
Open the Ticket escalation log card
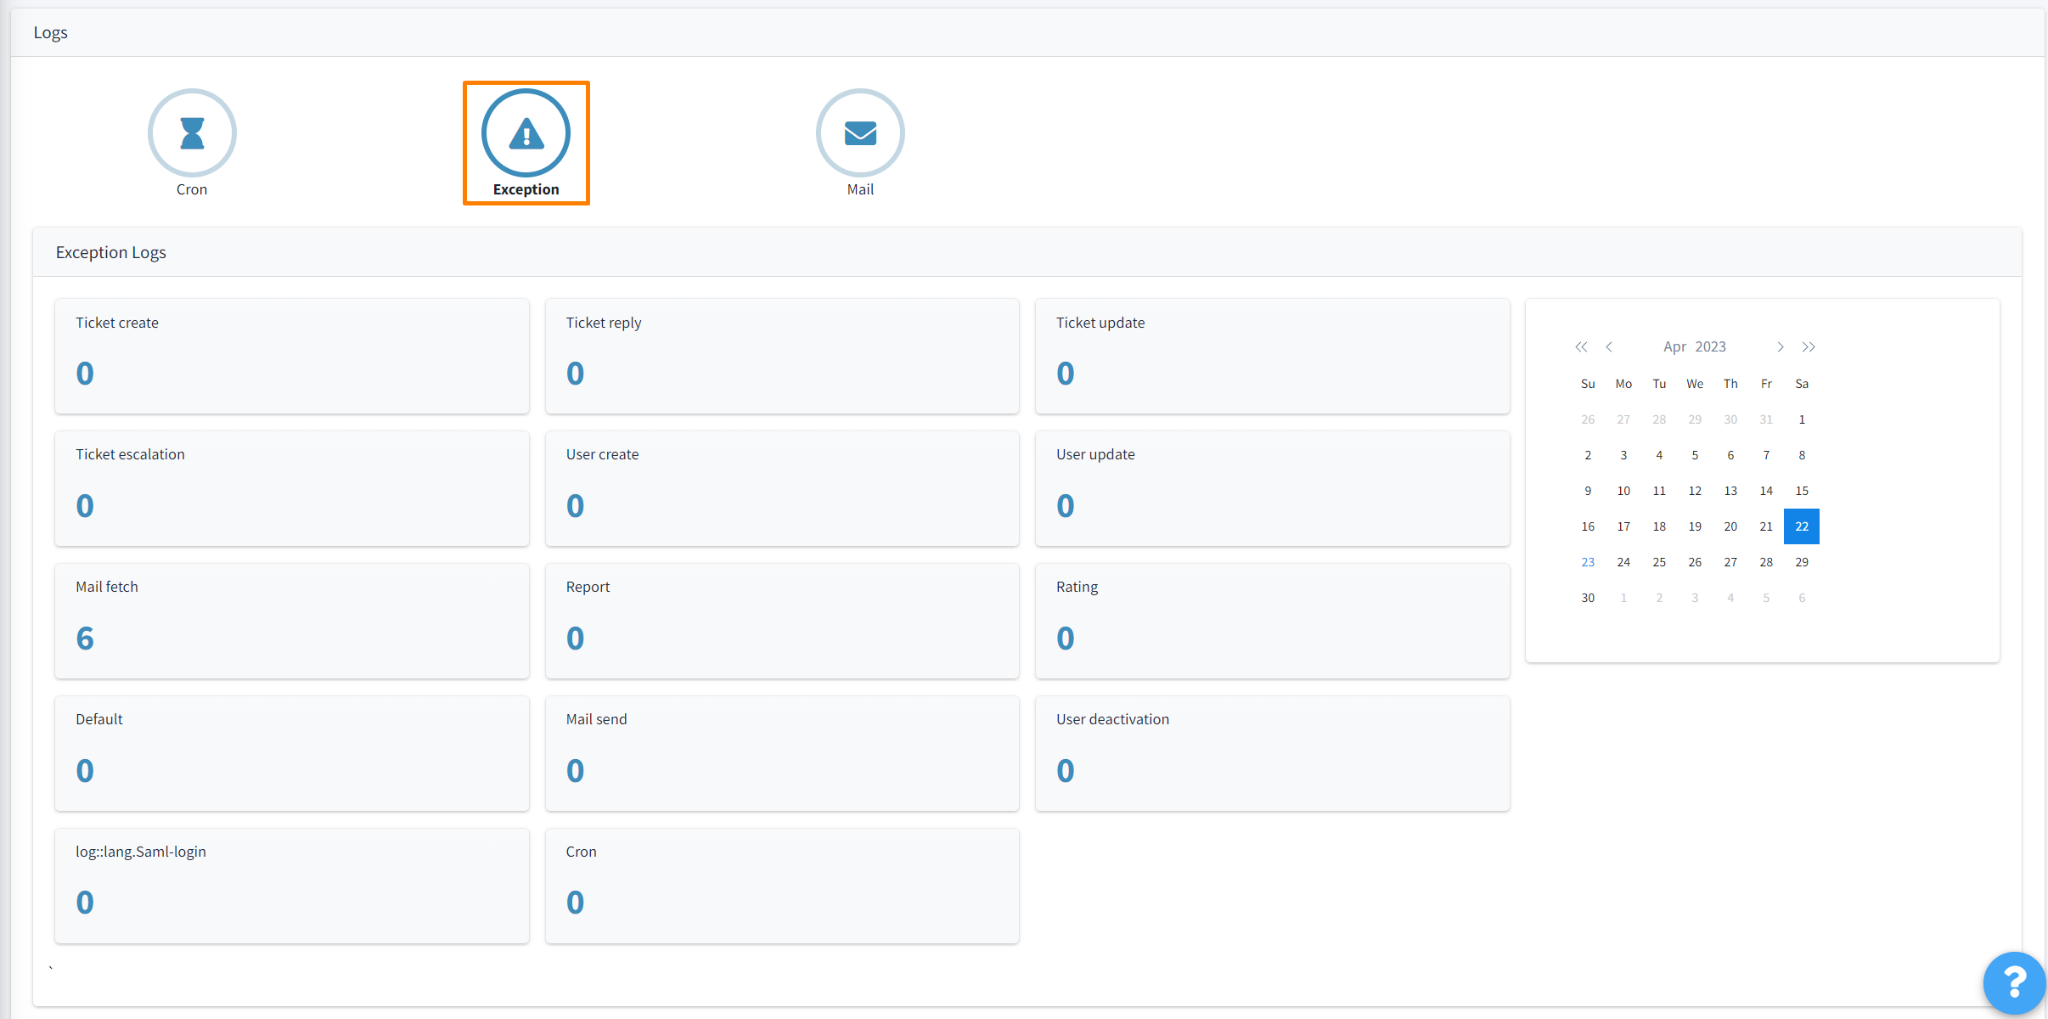point(290,488)
